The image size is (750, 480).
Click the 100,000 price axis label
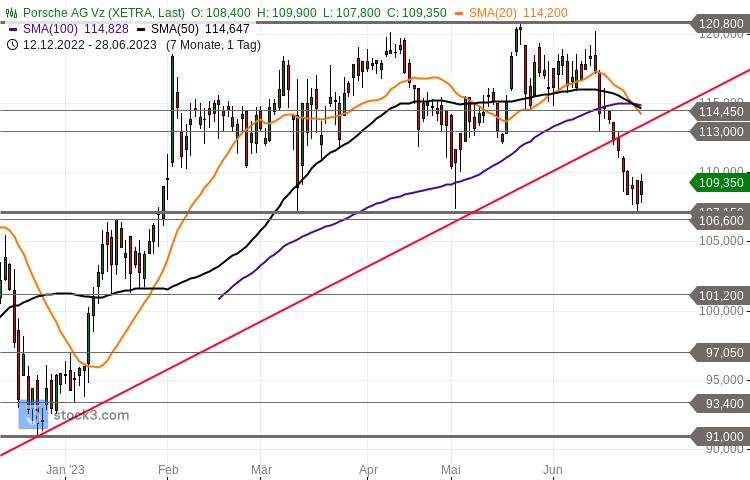pyautogui.click(x=721, y=311)
